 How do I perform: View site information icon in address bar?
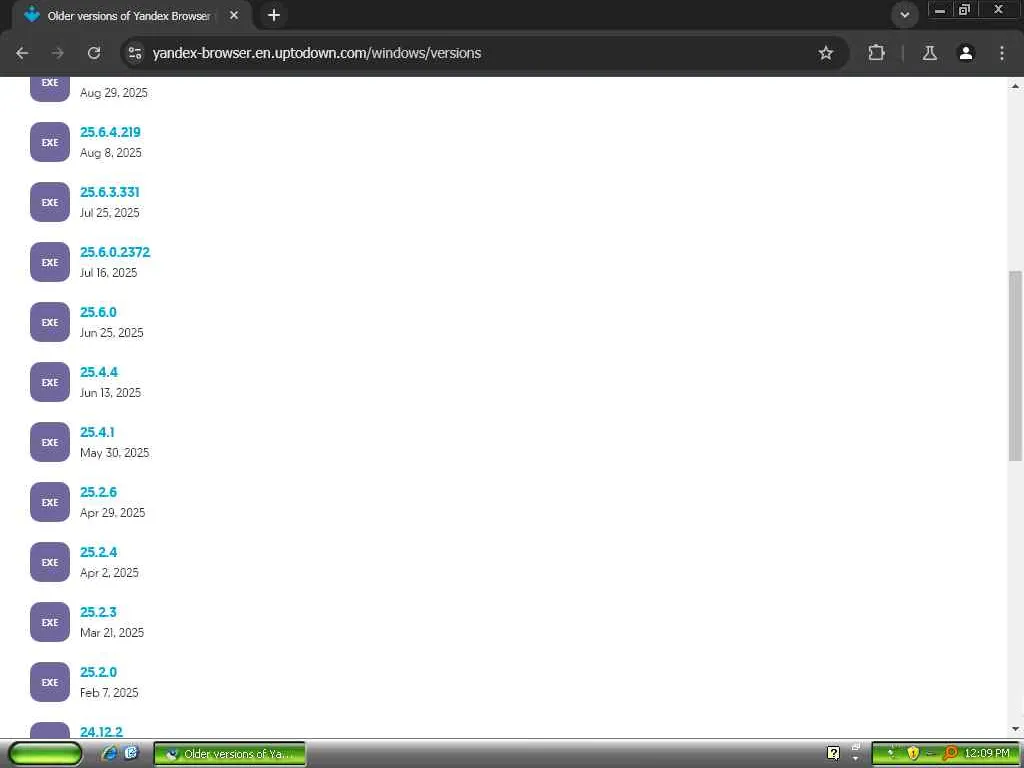coord(135,53)
